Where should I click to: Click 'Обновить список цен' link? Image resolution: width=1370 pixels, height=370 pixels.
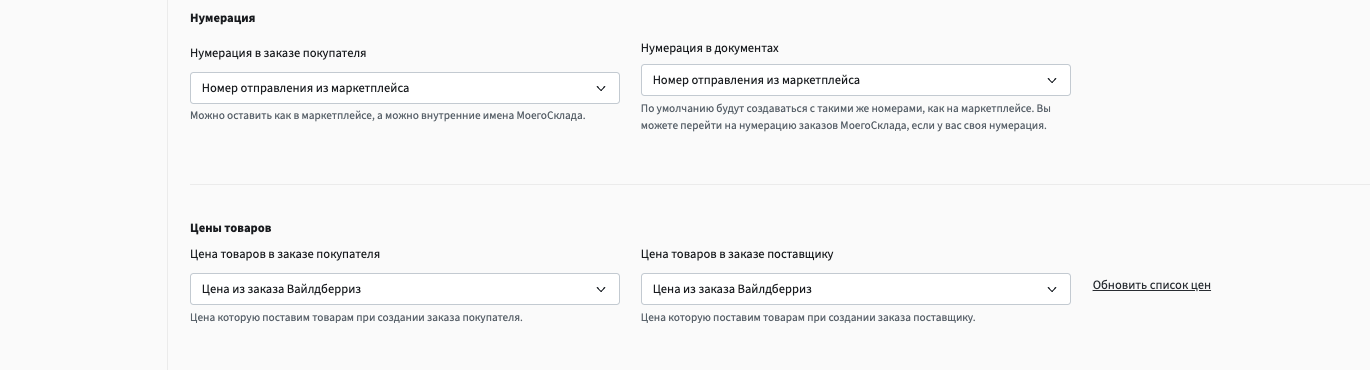tap(1152, 285)
